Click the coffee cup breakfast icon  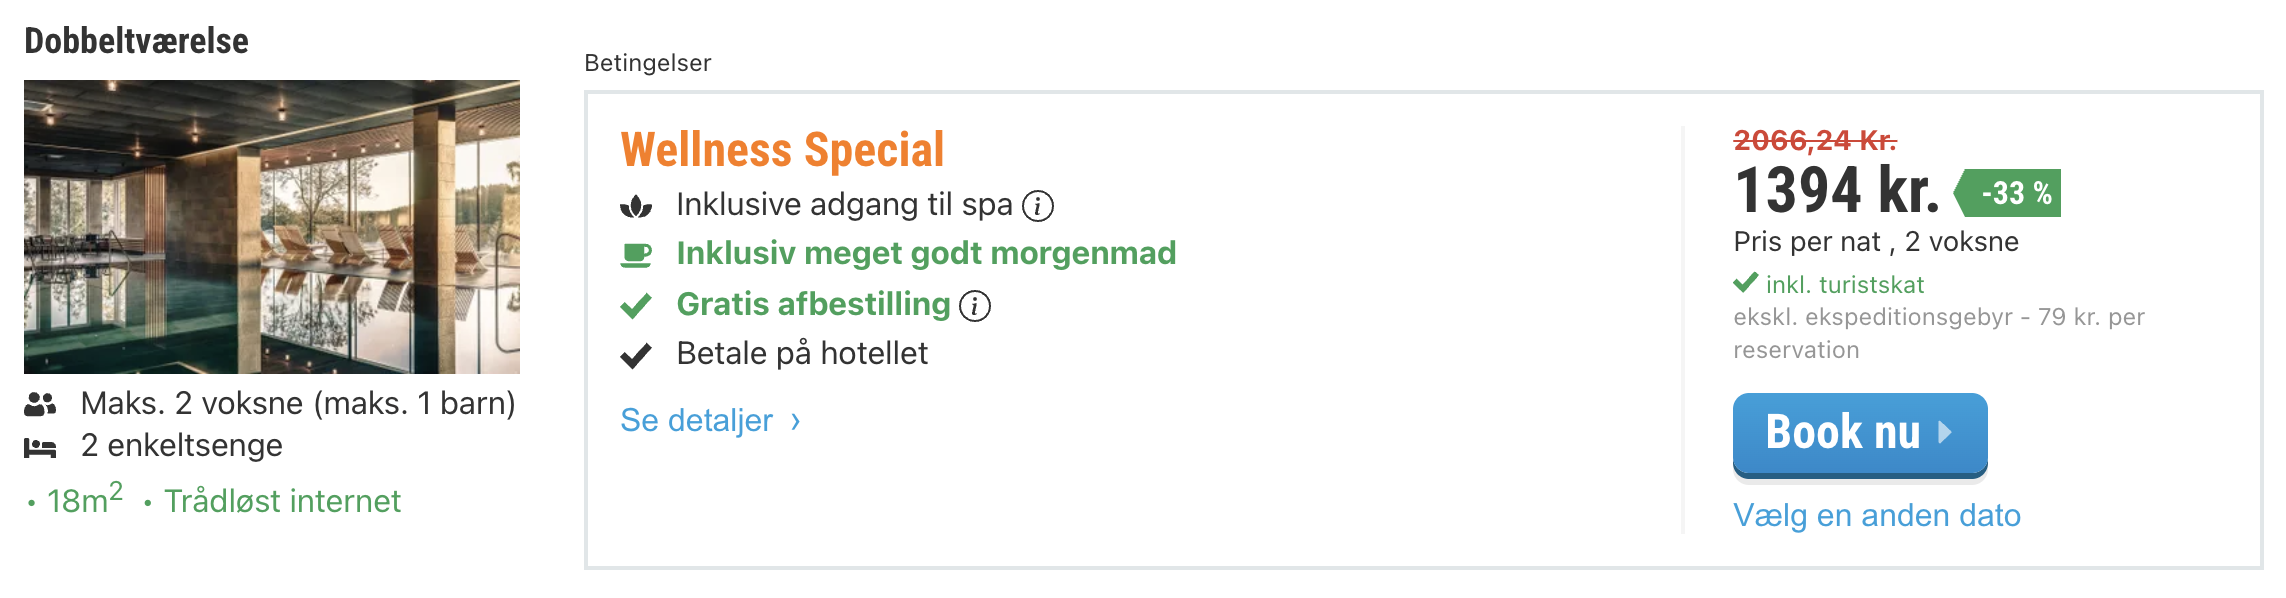coord(636,255)
